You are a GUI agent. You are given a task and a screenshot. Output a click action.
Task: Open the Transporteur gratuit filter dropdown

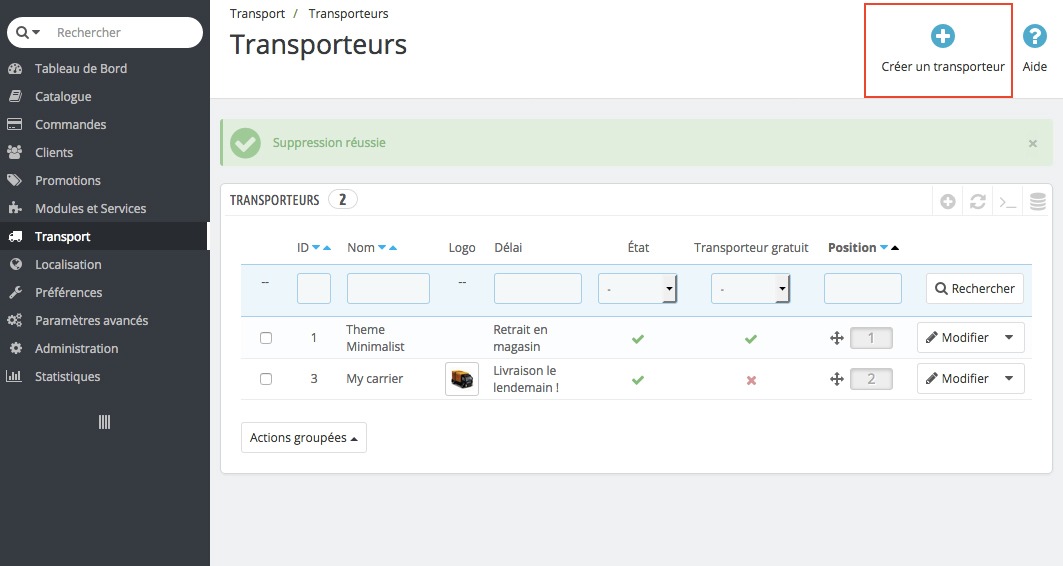coord(750,289)
